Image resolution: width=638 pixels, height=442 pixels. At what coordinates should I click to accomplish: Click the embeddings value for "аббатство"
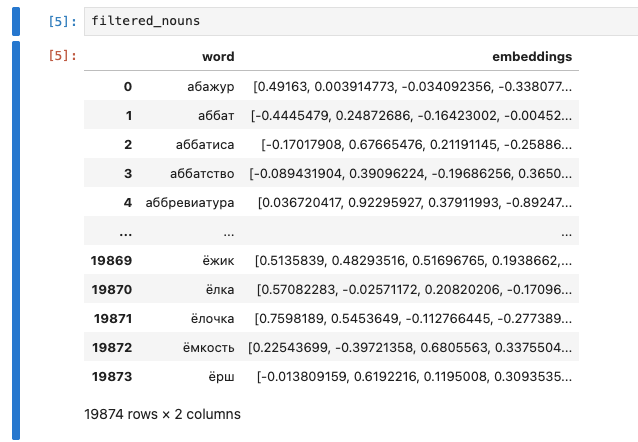tap(410, 173)
